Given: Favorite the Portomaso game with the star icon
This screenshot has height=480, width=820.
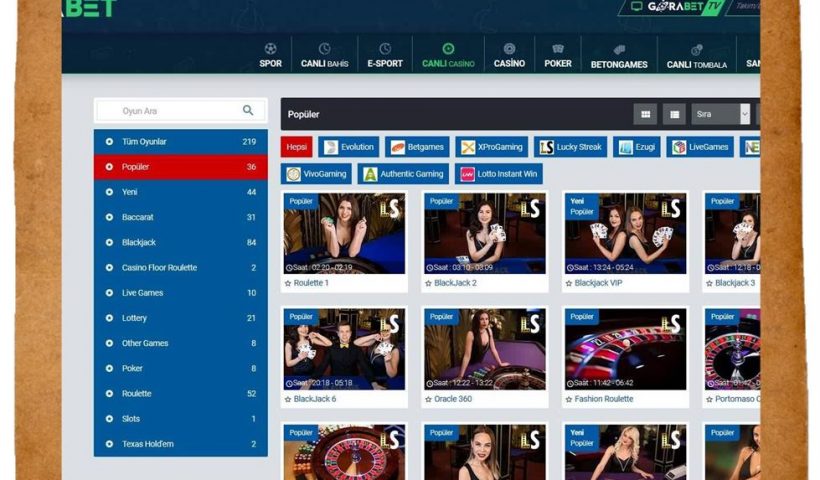Looking at the screenshot, I should [709, 399].
